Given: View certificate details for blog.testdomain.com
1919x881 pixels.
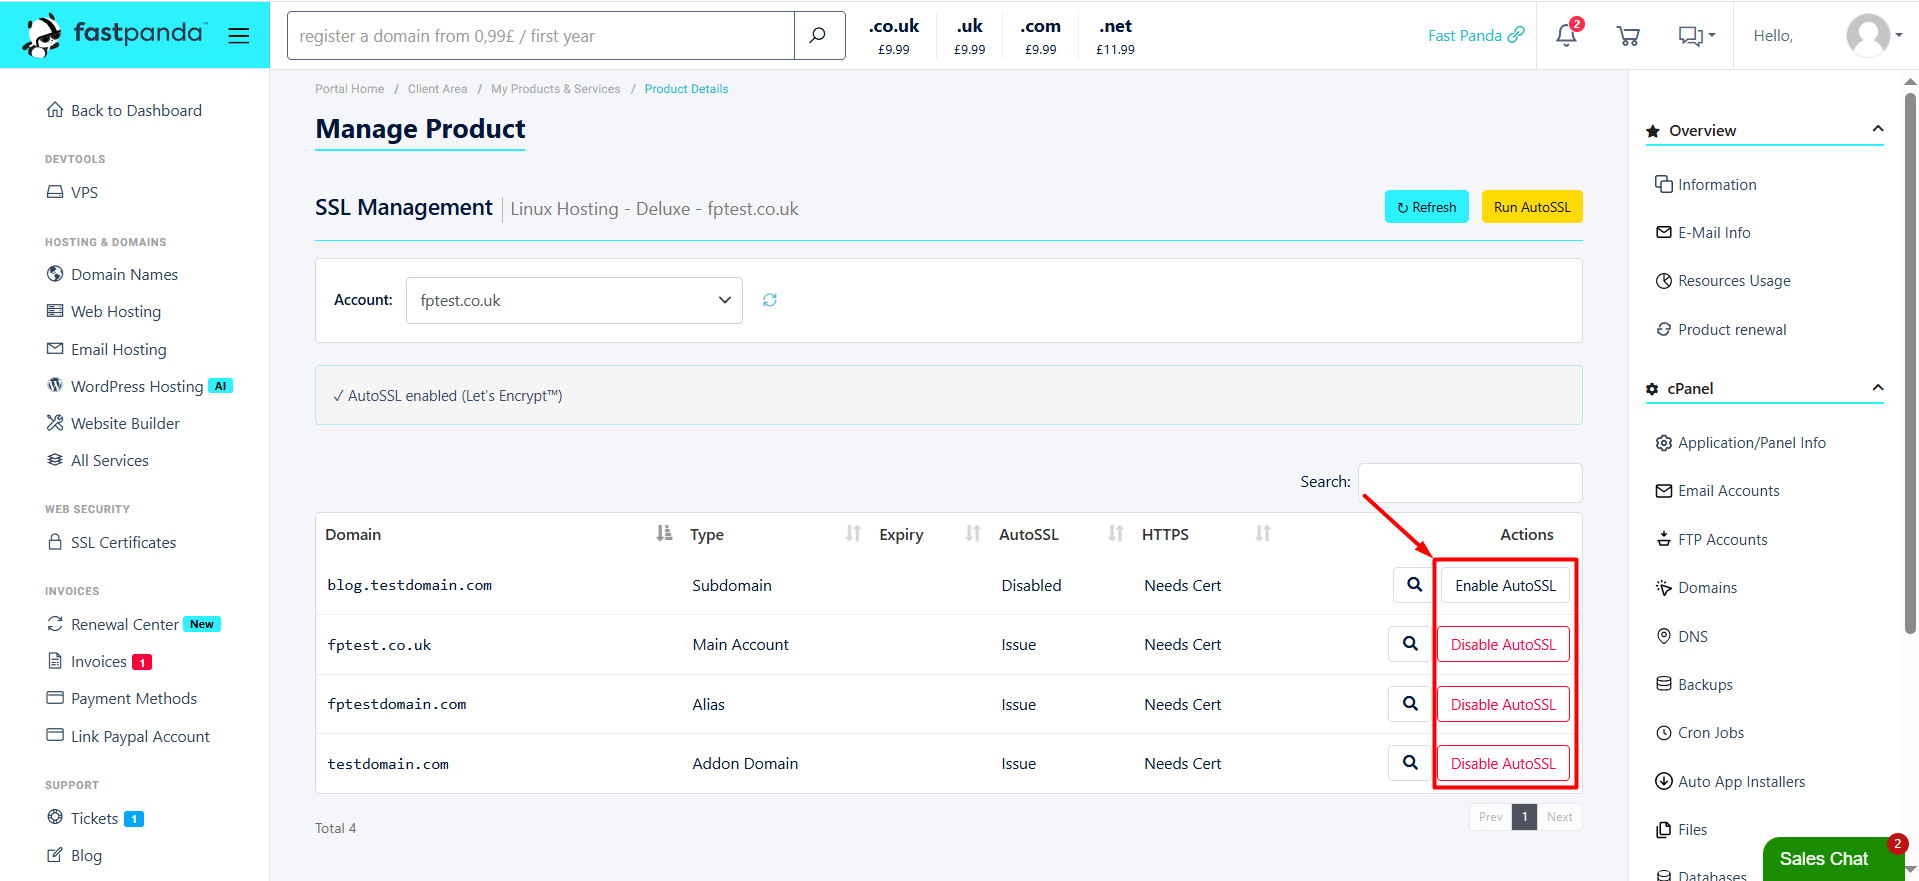Looking at the screenshot, I should point(1414,585).
